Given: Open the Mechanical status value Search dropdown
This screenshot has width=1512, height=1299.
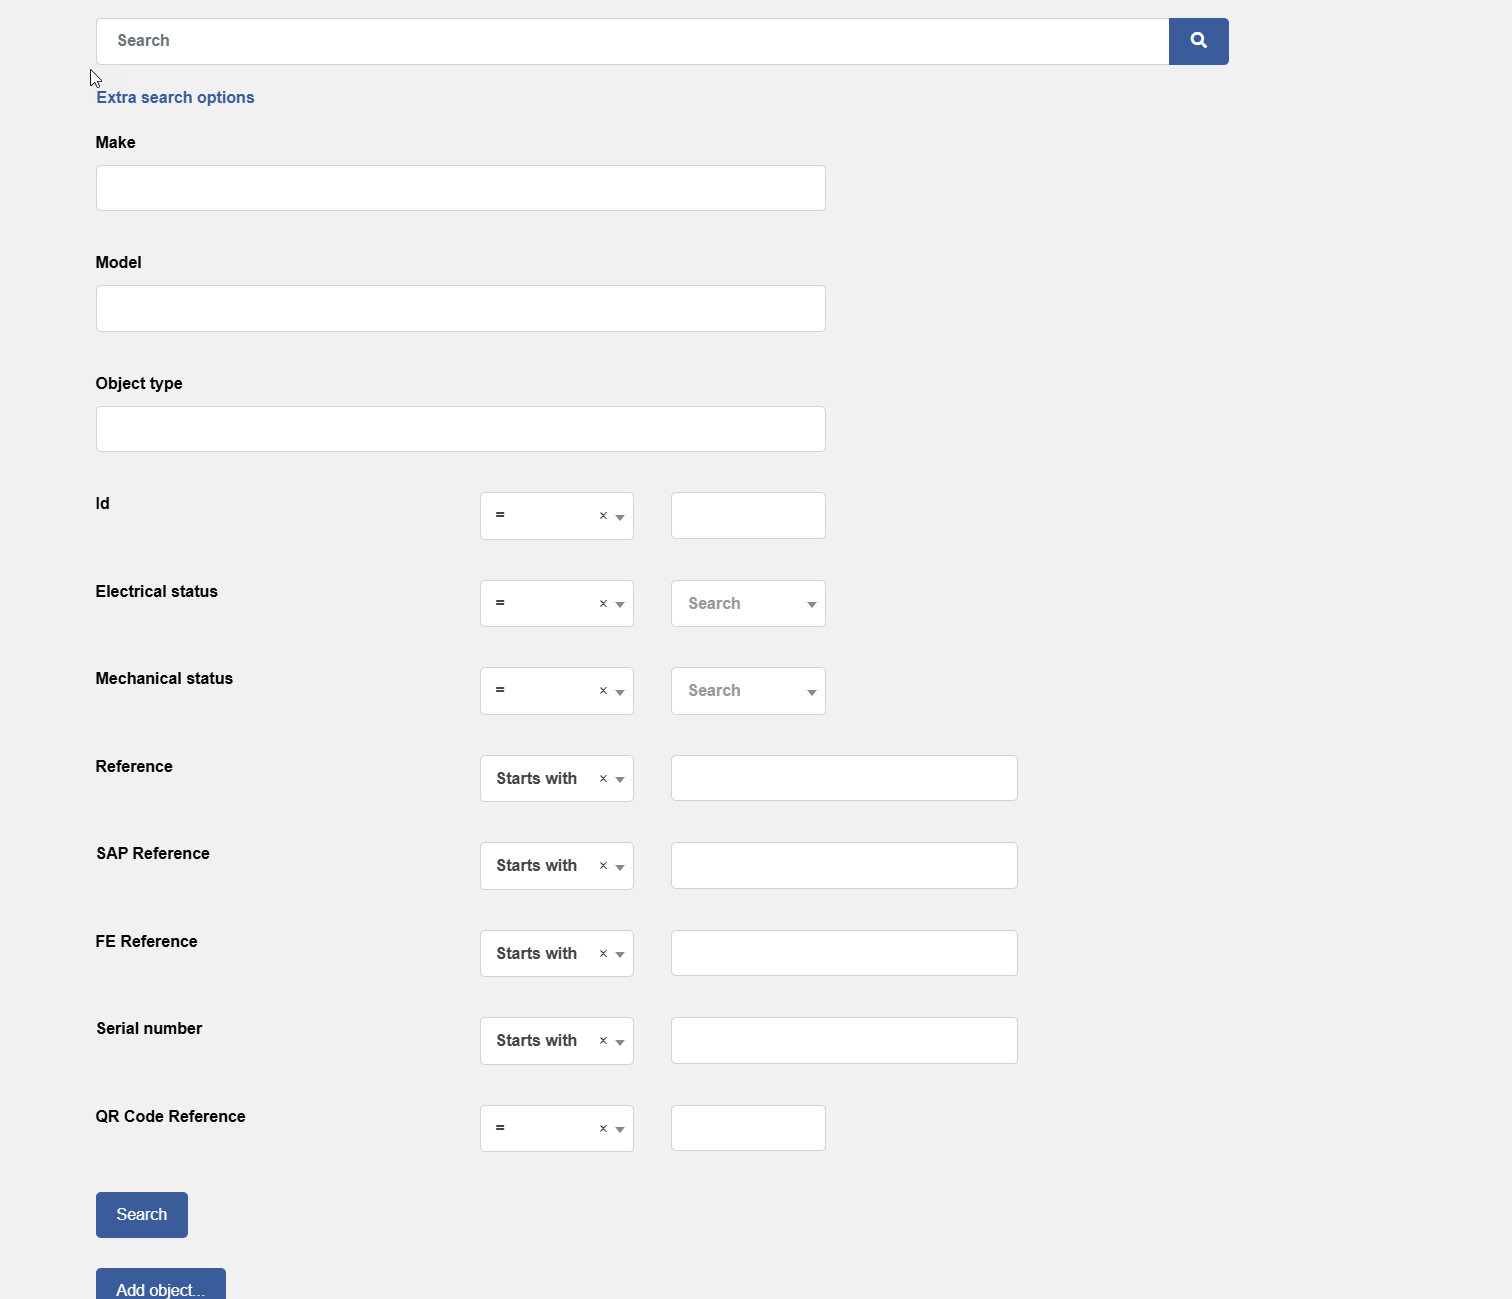Looking at the screenshot, I should [x=747, y=691].
